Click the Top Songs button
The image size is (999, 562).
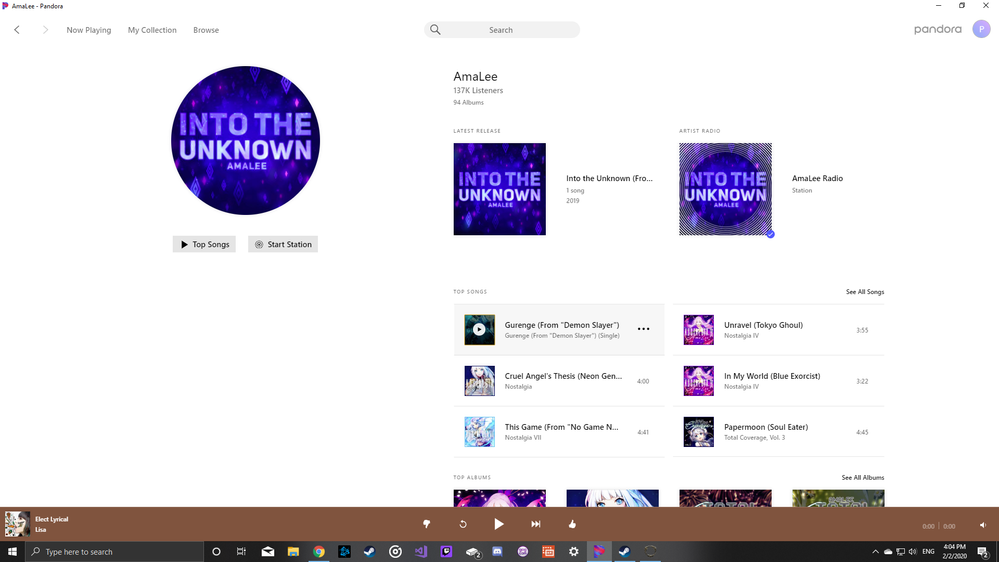[204, 244]
